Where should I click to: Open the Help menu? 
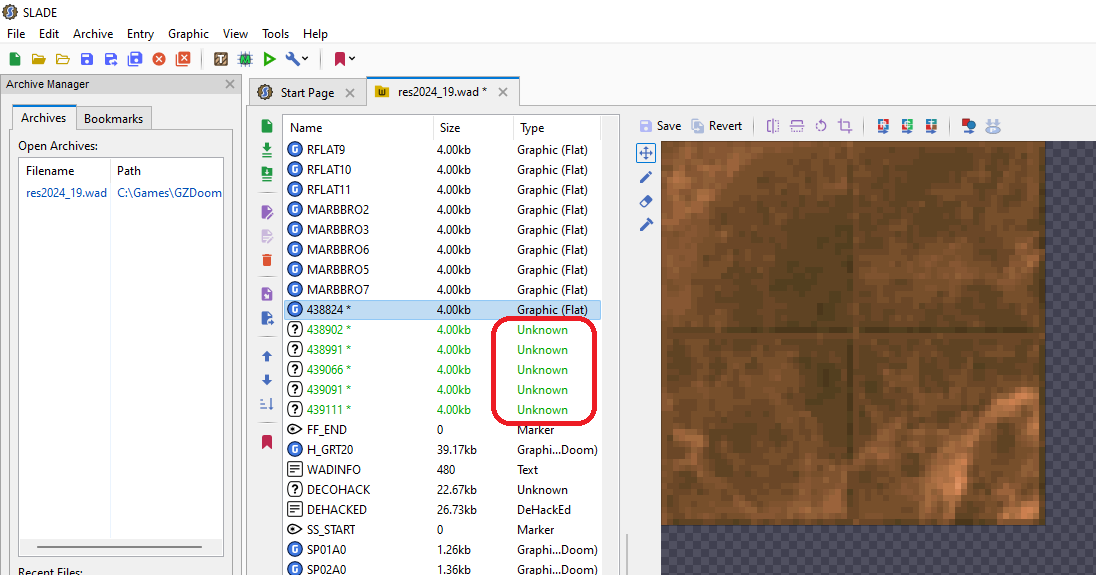(315, 34)
